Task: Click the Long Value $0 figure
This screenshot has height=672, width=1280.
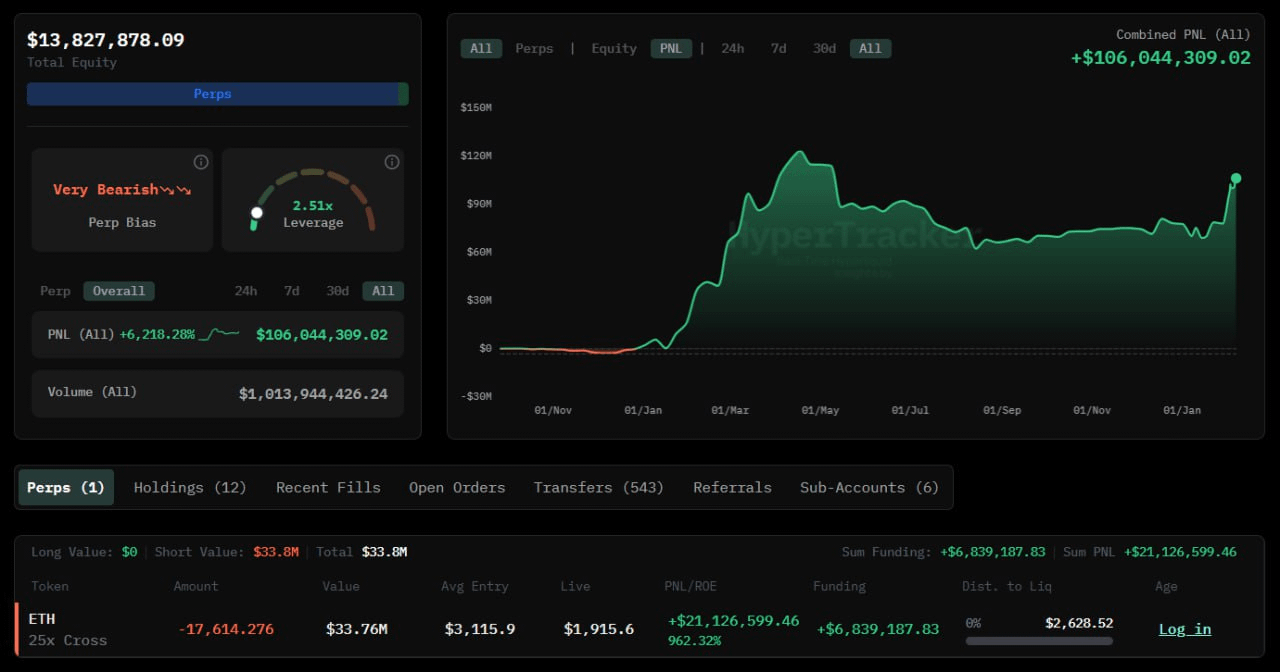Action: click(x=130, y=552)
